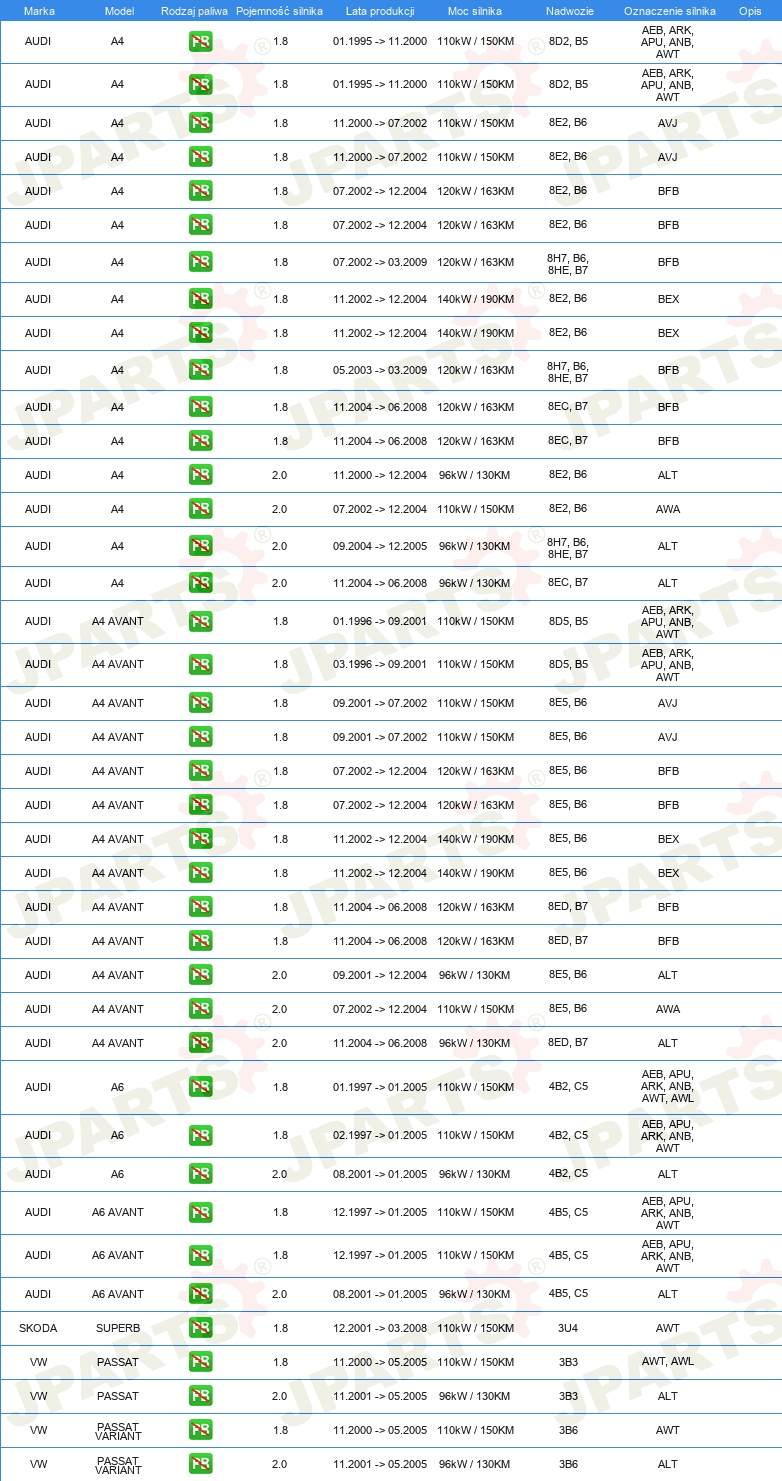Click the Moc silnika column header
The width and height of the screenshot is (782, 1481).
pos(475,10)
